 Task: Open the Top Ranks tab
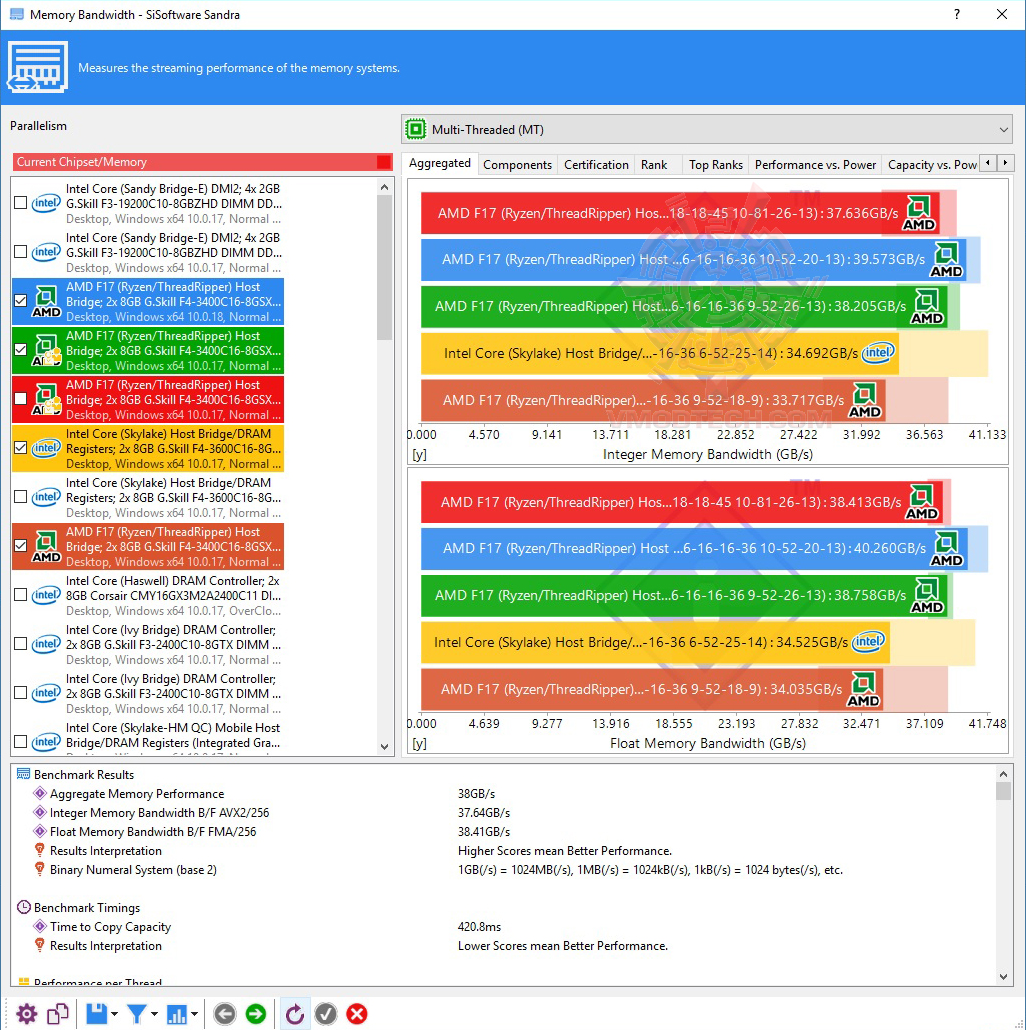715,165
